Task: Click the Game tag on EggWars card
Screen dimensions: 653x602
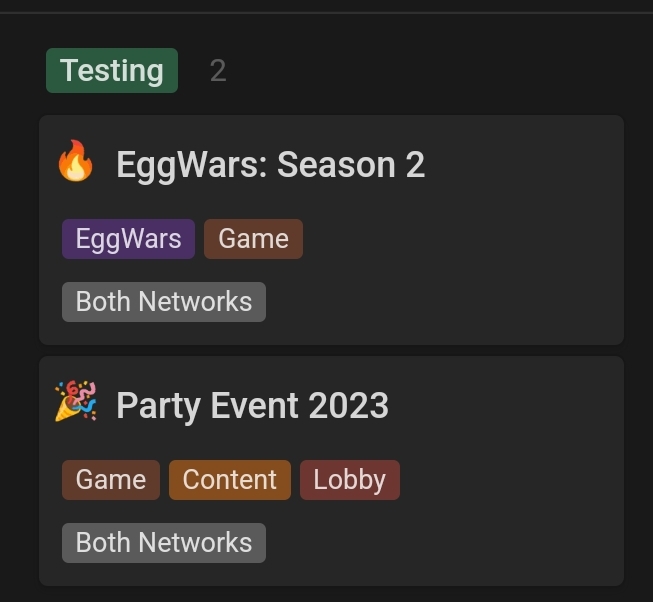Action: pos(253,239)
